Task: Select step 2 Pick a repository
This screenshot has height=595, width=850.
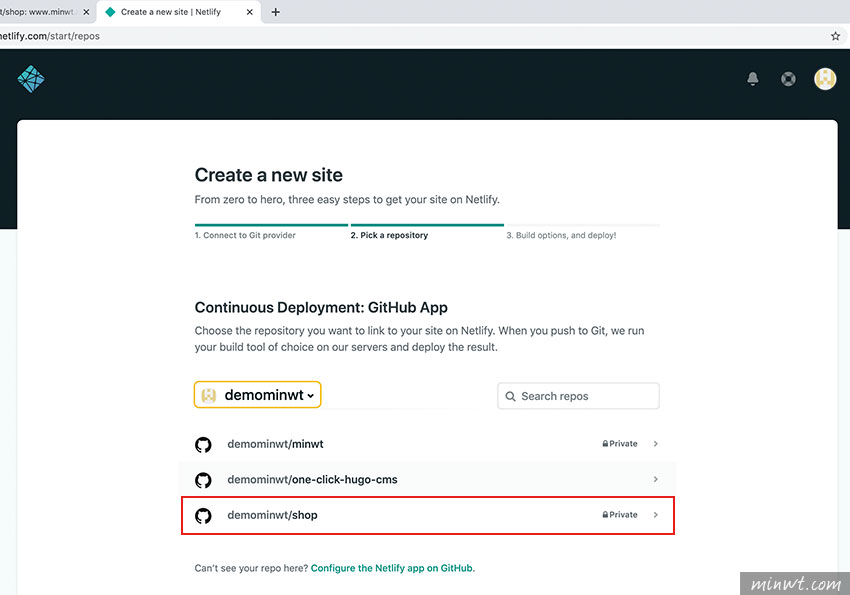Action: [389, 235]
